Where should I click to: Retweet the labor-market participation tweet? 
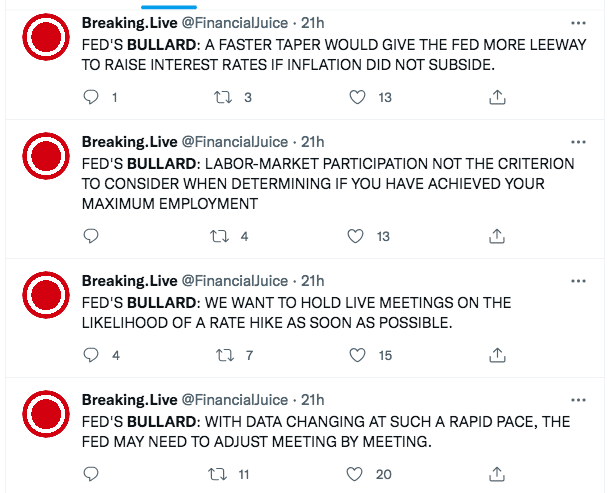pos(223,236)
